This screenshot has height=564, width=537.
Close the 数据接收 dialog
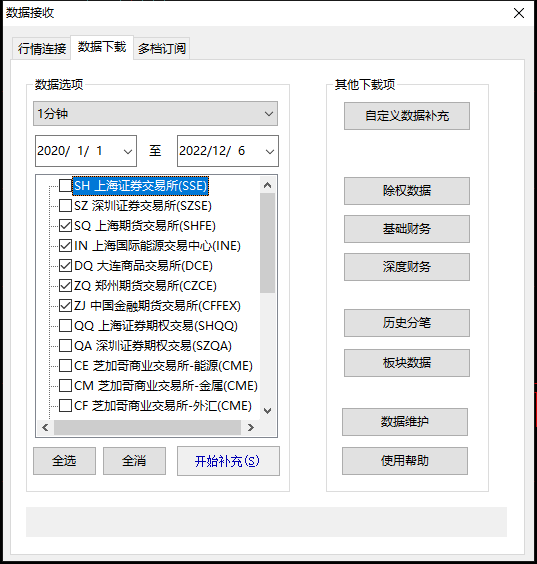click(519, 13)
